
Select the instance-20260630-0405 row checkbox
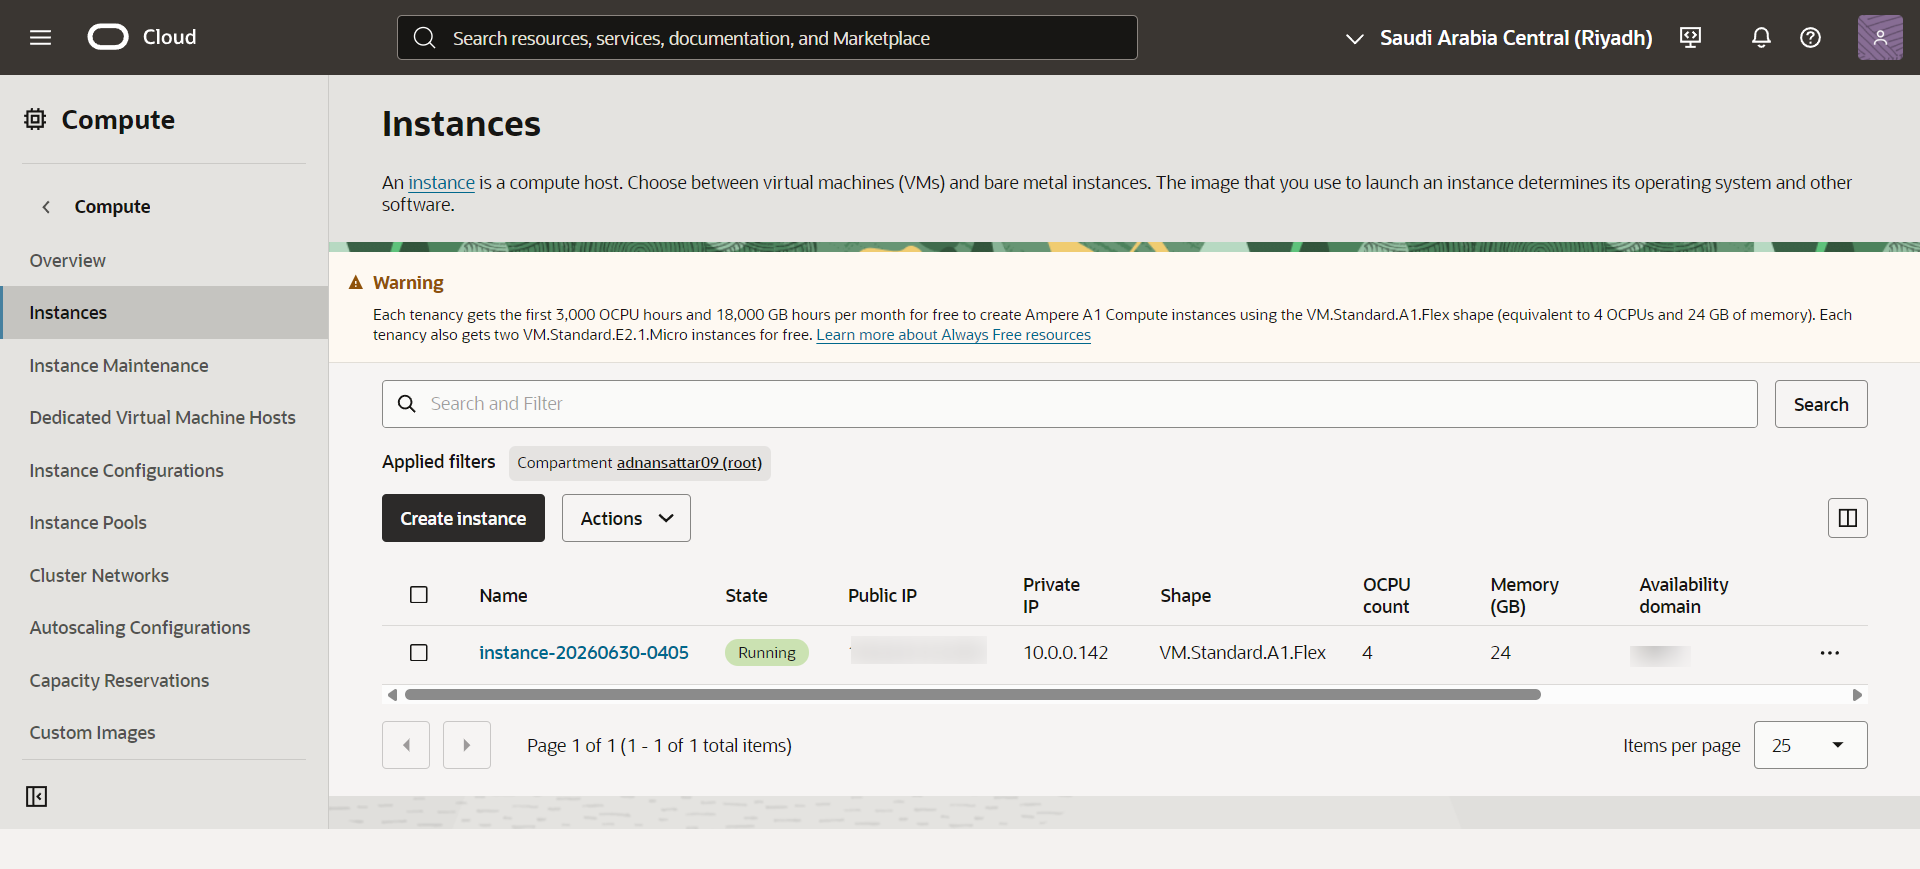[x=419, y=653]
